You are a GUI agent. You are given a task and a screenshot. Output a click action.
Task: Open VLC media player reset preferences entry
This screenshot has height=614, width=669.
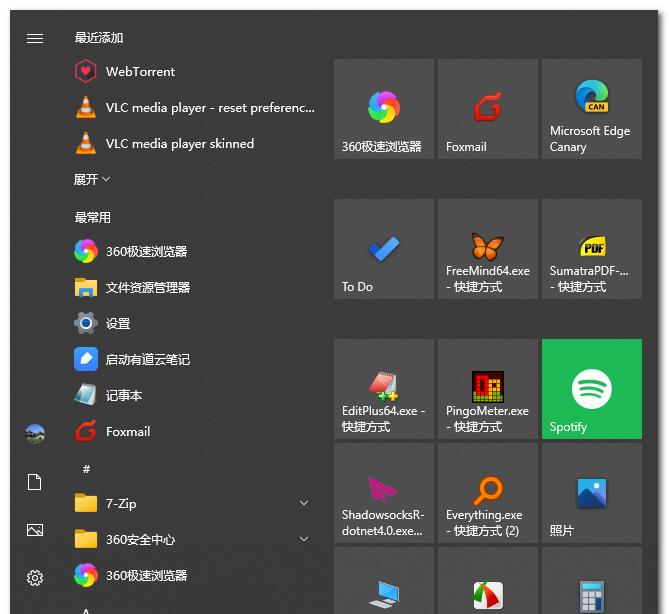[x=195, y=108]
